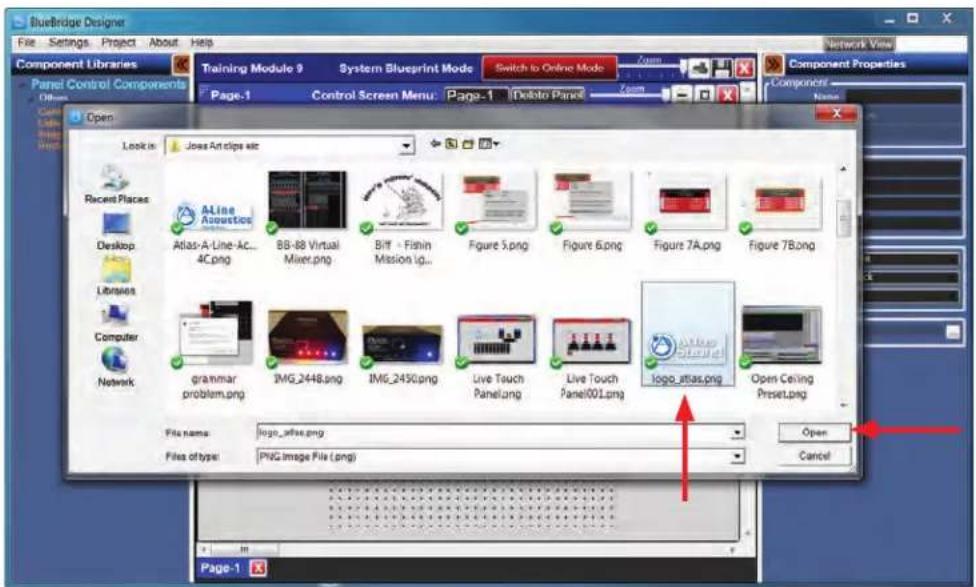Collapse the Component Libraries panel arrow
Viewport: 976px width, 587px height.
pyautogui.click(x=181, y=64)
